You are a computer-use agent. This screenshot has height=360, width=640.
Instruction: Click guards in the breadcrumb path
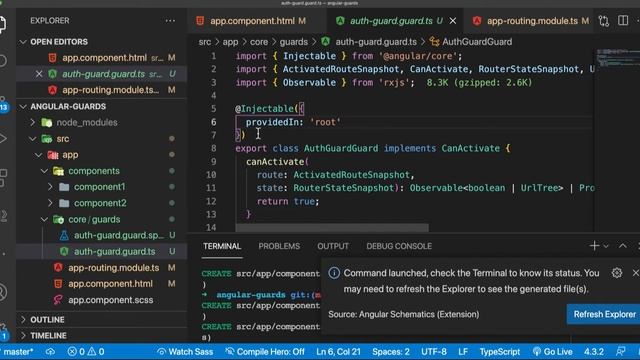point(293,42)
